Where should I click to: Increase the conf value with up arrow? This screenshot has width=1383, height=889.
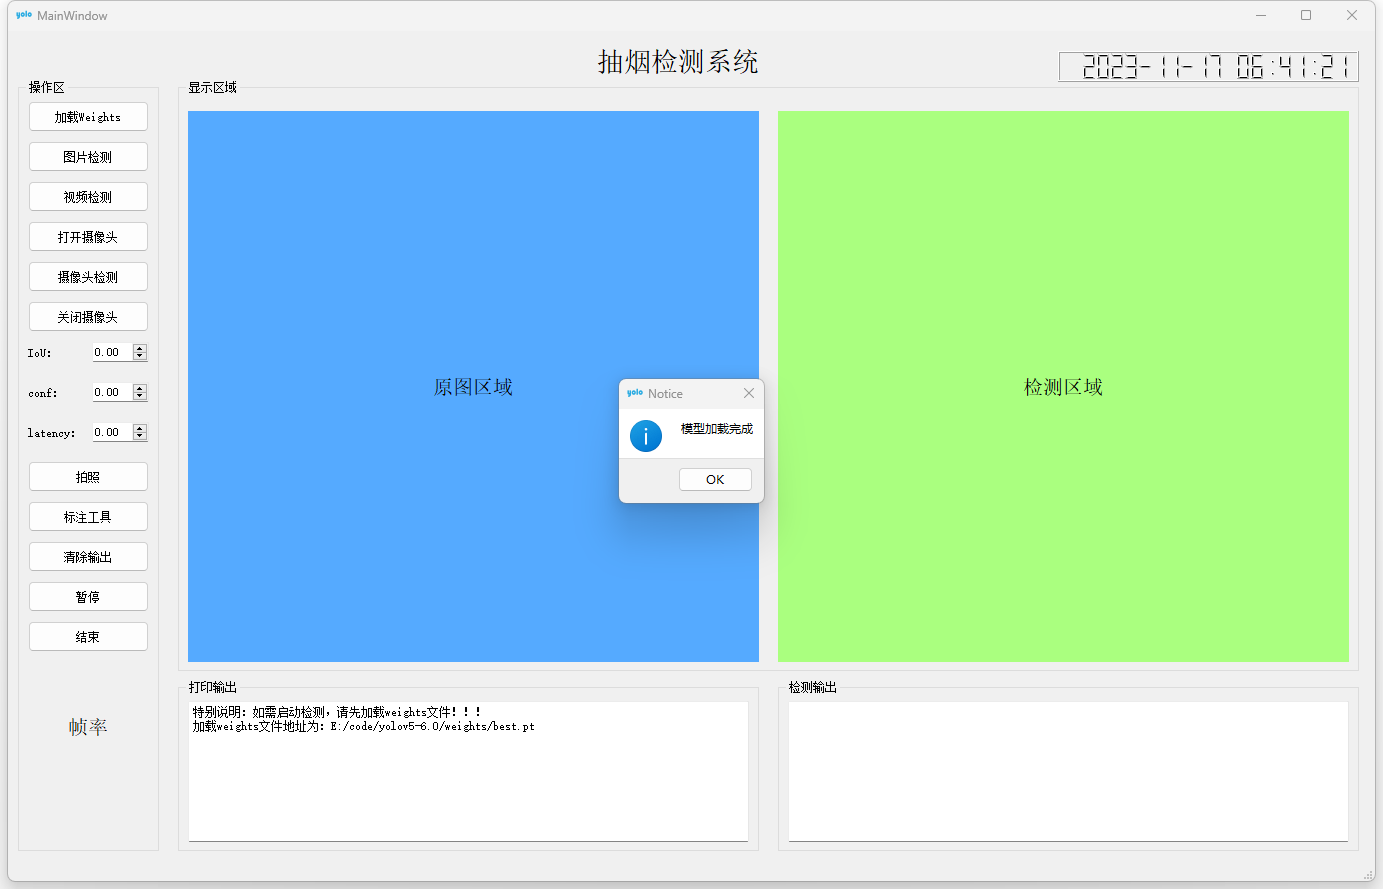pyautogui.click(x=140, y=388)
